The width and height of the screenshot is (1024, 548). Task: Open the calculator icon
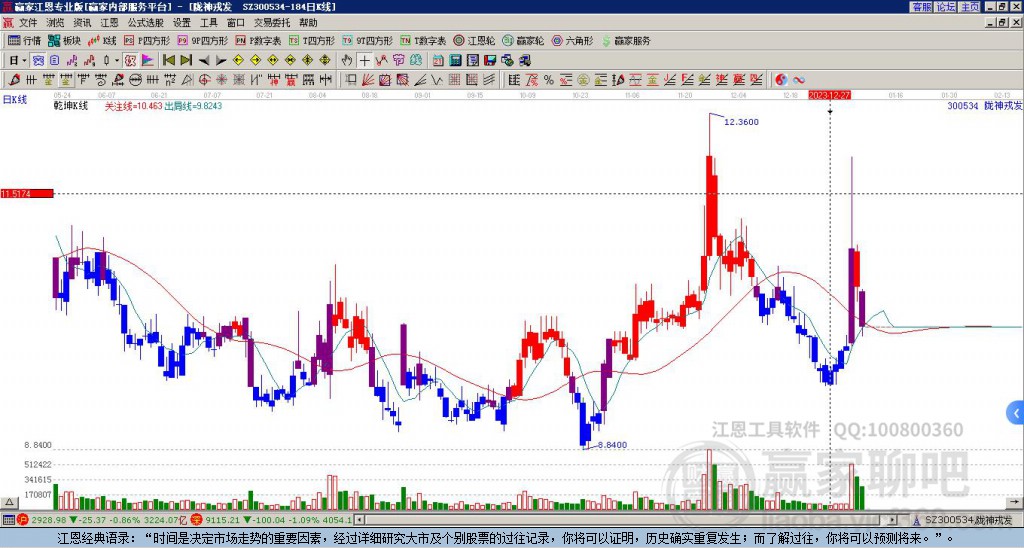pos(456,60)
